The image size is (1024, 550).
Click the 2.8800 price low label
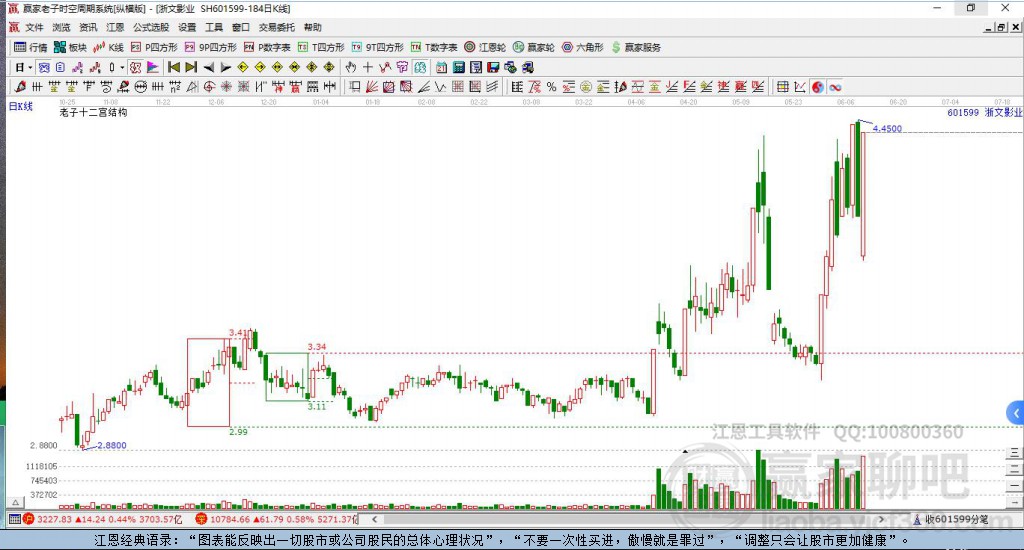pos(112,445)
